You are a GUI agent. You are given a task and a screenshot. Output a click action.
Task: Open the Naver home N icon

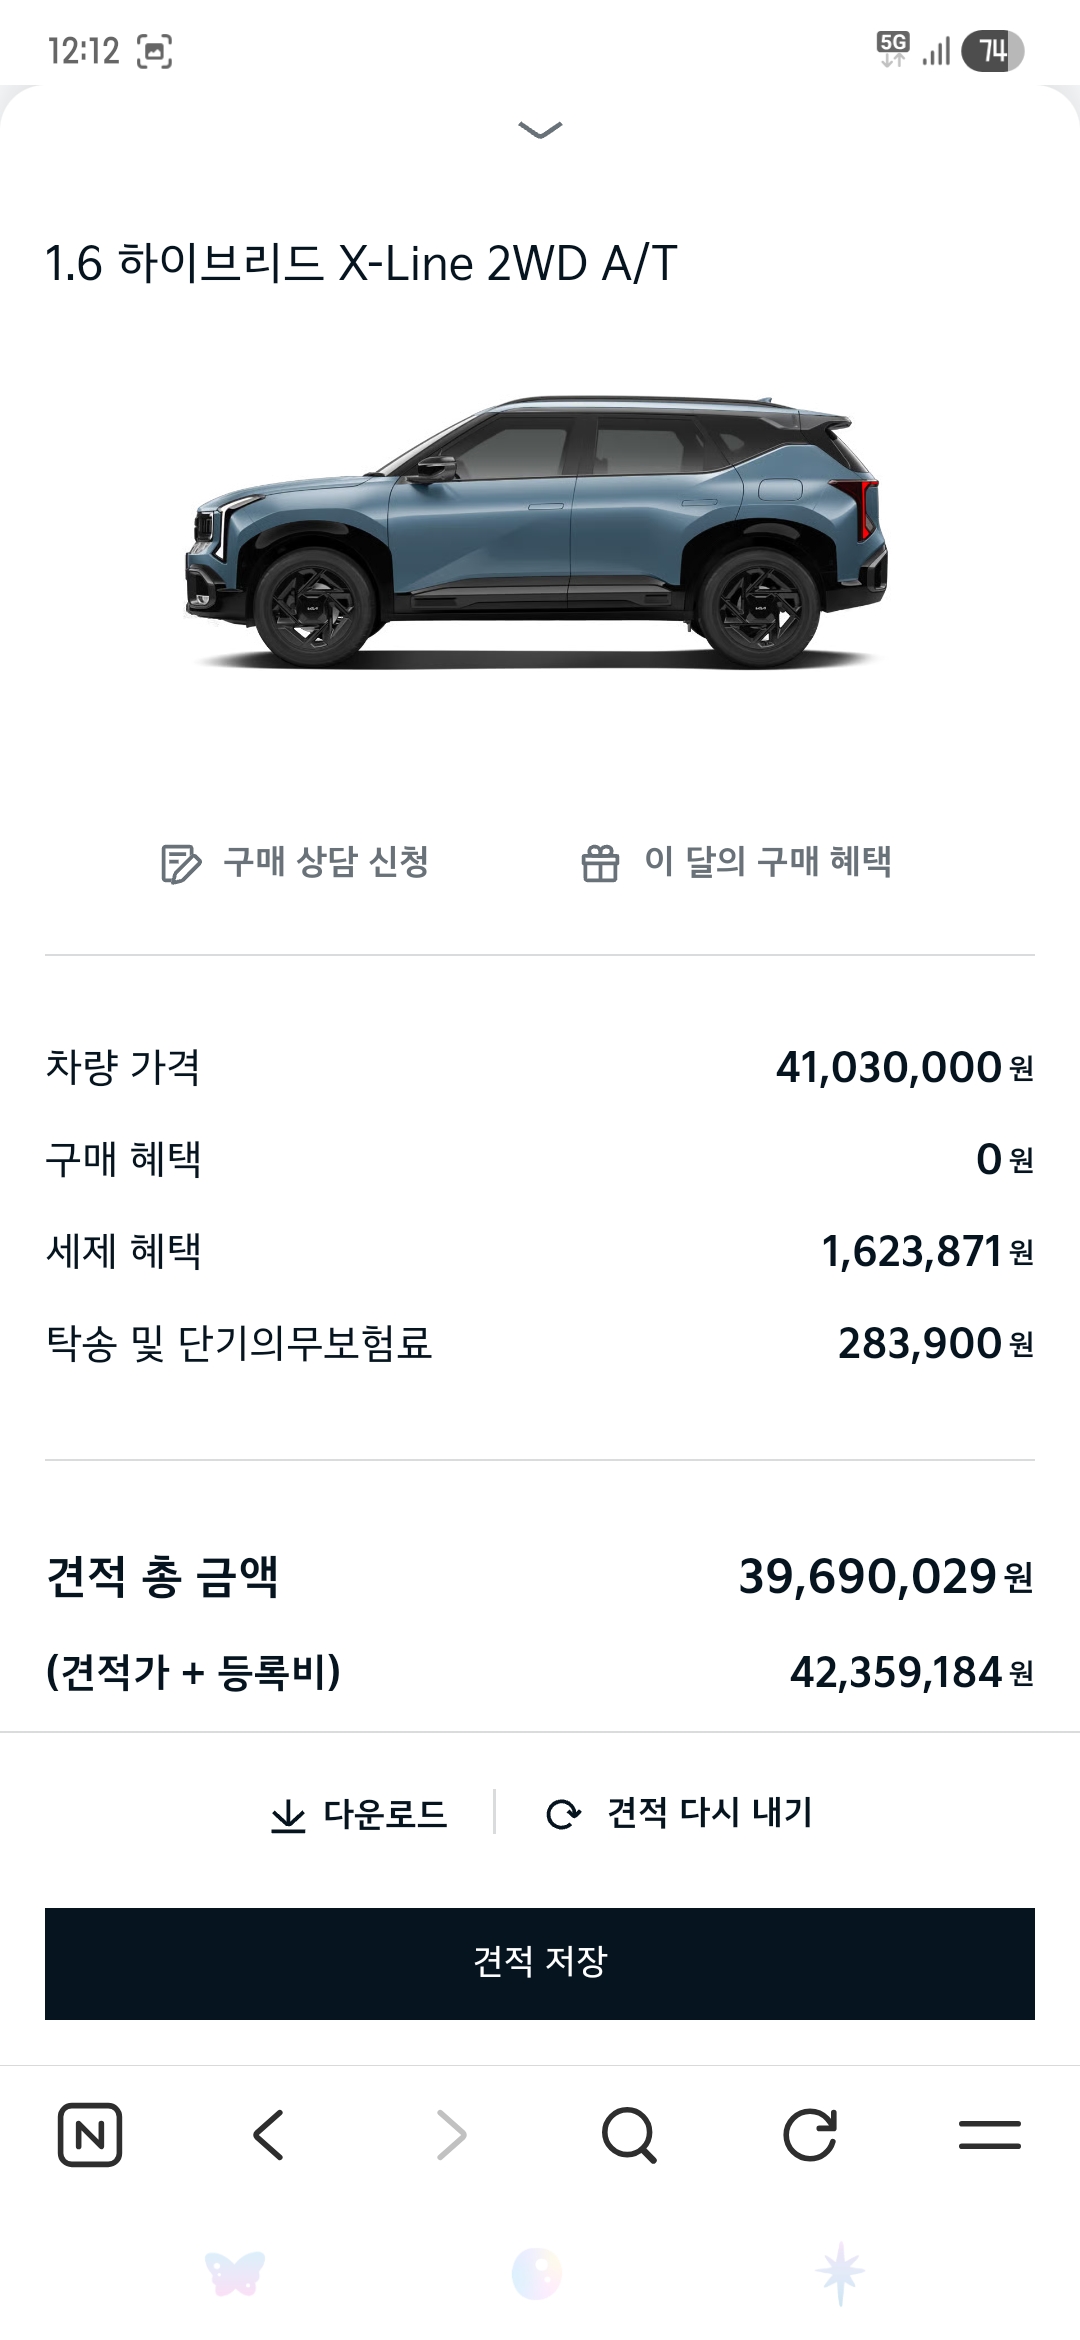tap(90, 2135)
